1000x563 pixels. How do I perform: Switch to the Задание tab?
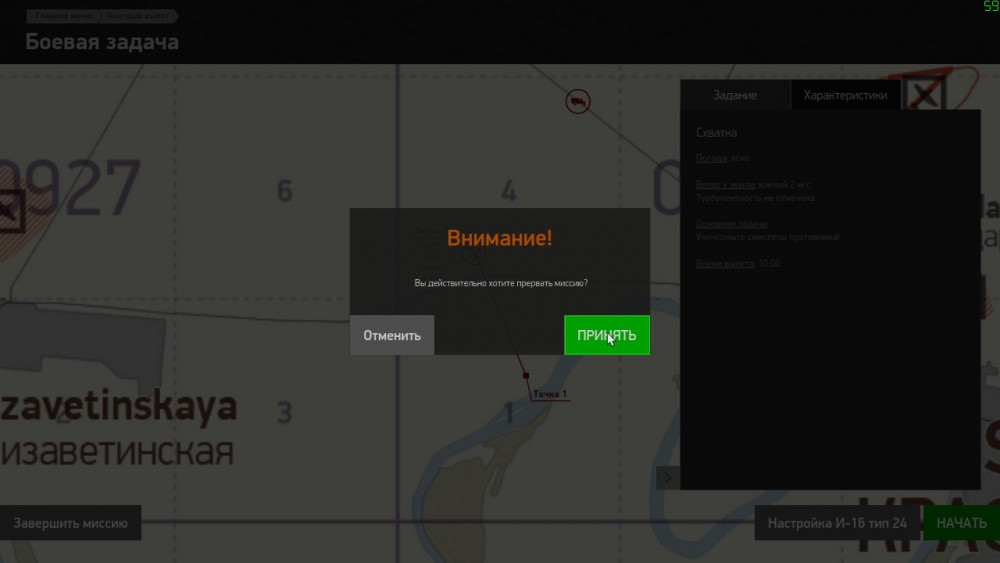pyautogui.click(x=735, y=95)
